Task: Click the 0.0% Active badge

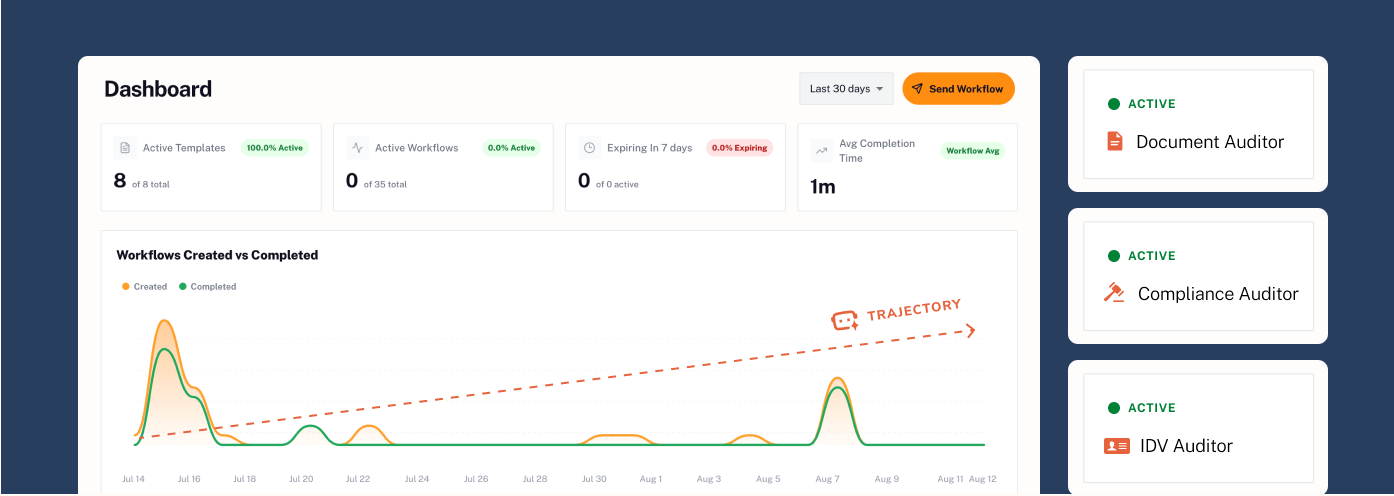Action: click(511, 148)
